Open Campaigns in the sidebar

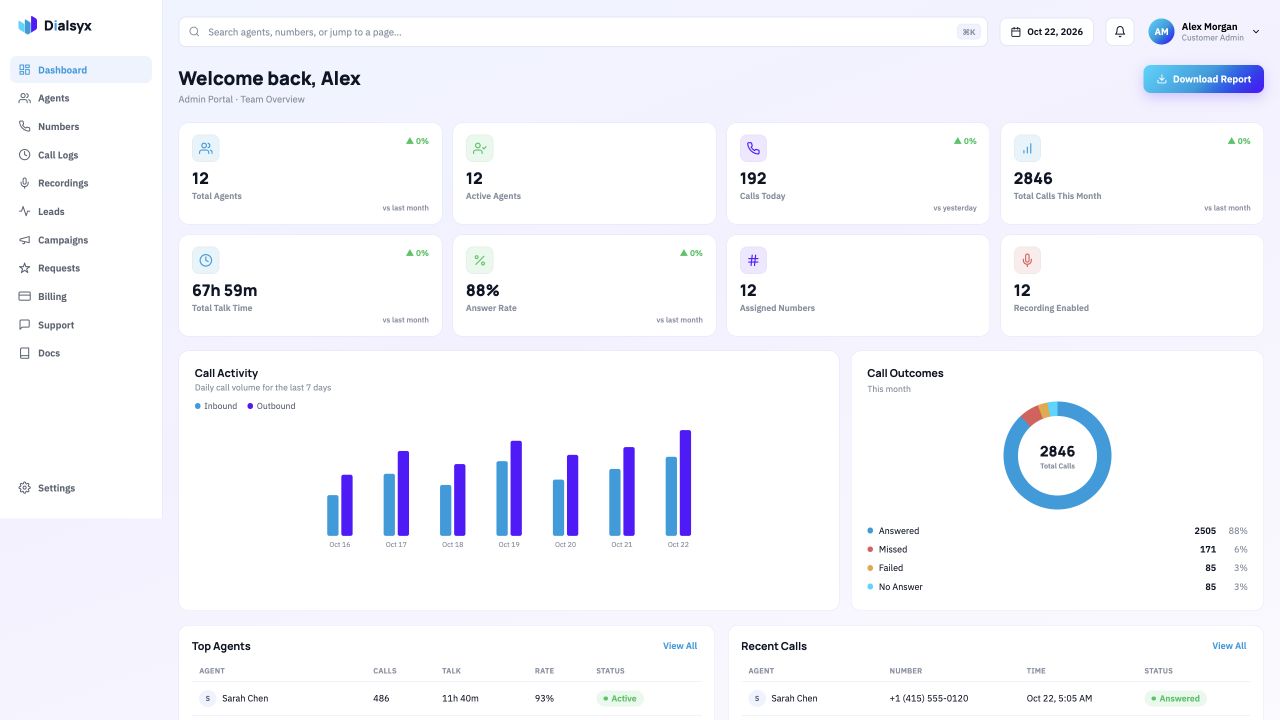pos(81,240)
